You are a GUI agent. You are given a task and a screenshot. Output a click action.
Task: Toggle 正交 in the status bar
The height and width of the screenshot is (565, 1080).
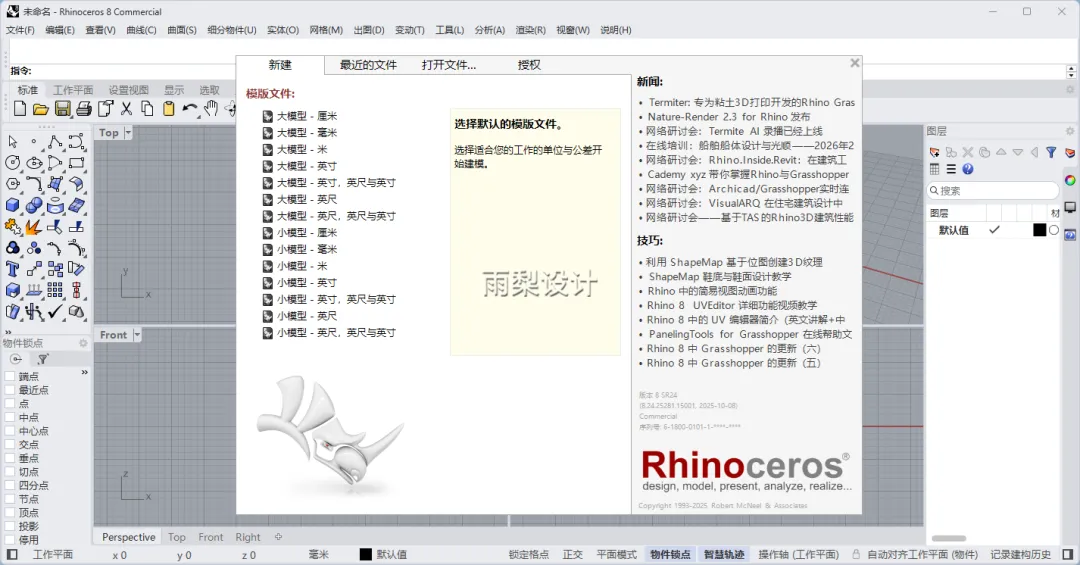pyautogui.click(x=572, y=555)
